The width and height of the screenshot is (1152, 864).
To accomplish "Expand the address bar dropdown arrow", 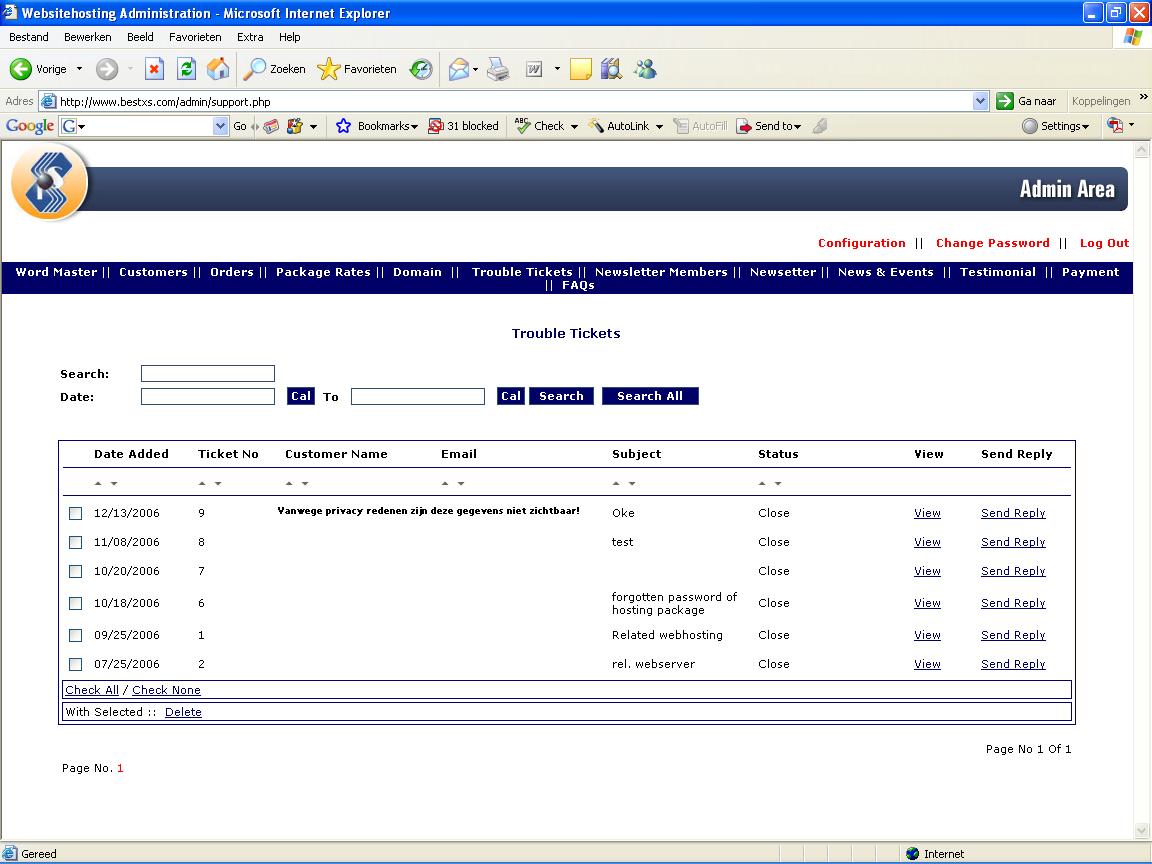I will (x=980, y=101).
